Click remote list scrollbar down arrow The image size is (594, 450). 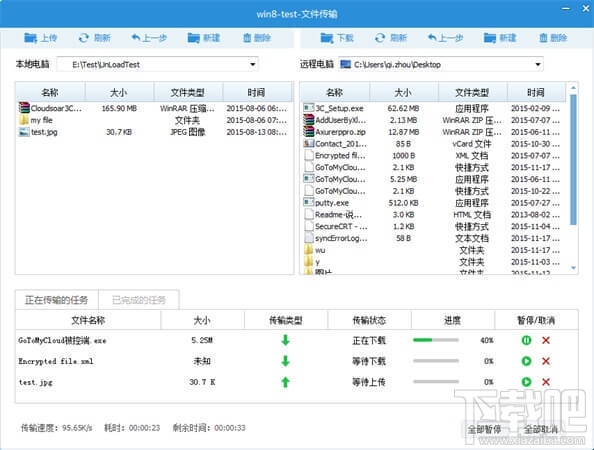[x=573, y=268]
